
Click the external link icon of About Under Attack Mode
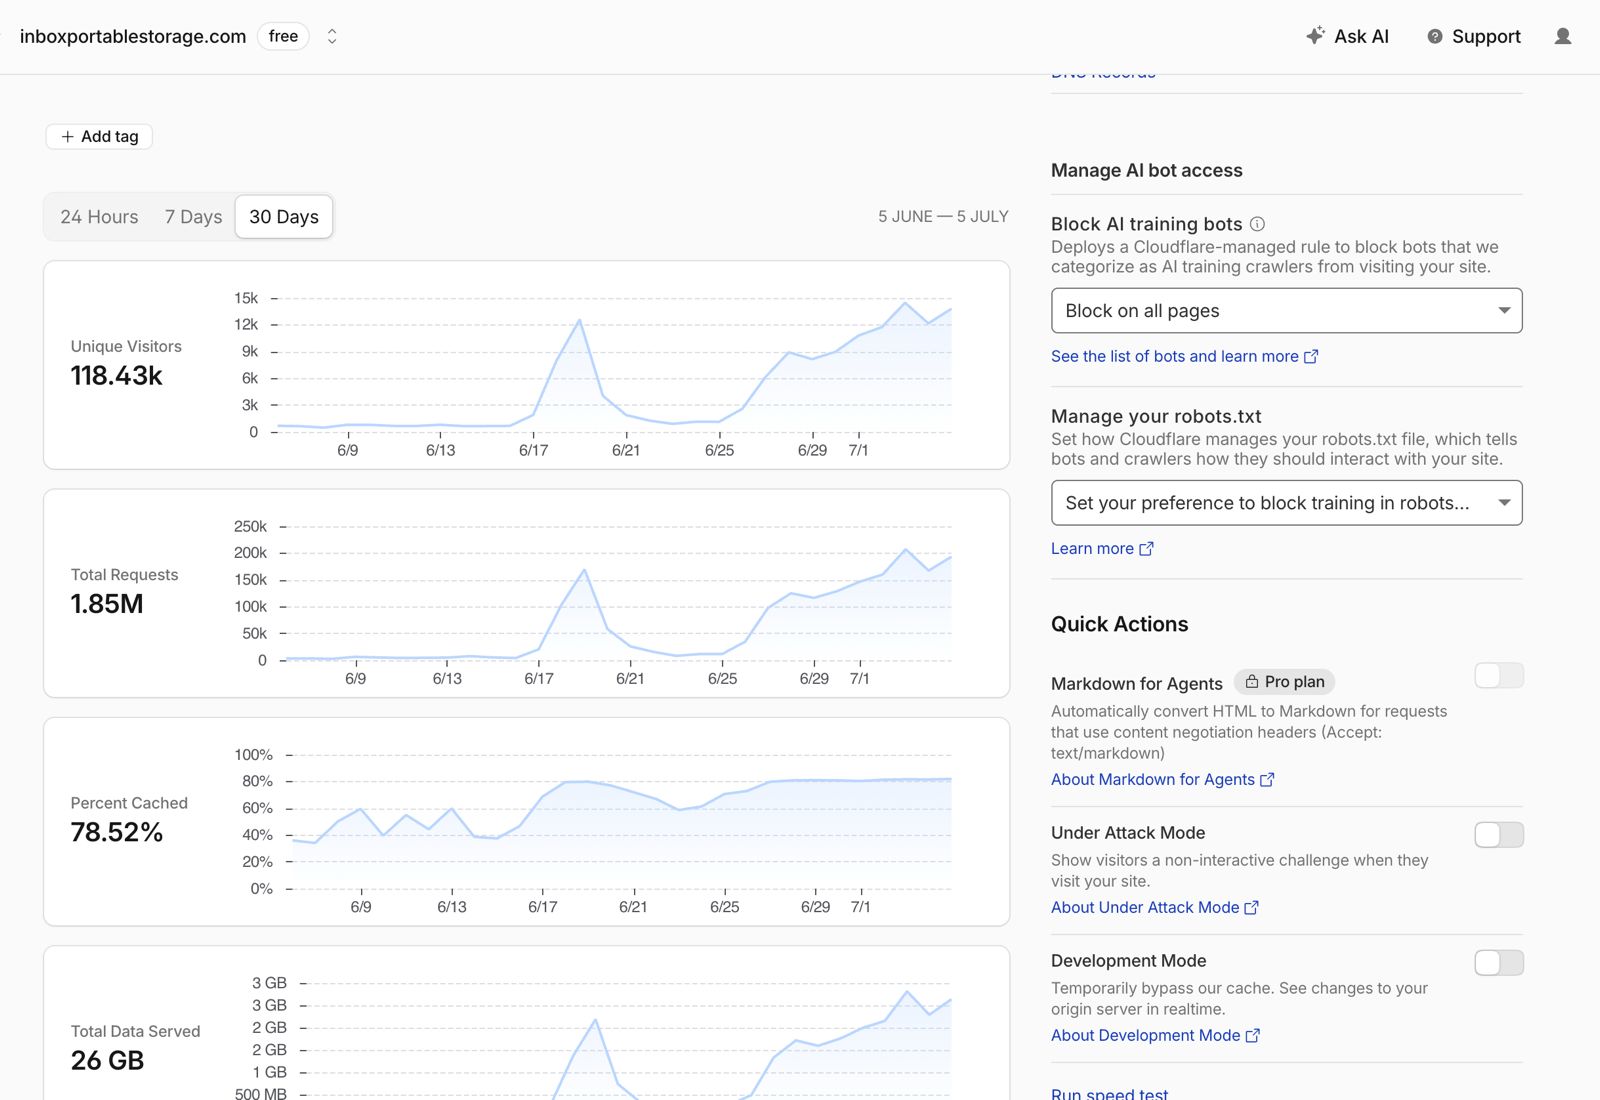(x=1251, y=908)
